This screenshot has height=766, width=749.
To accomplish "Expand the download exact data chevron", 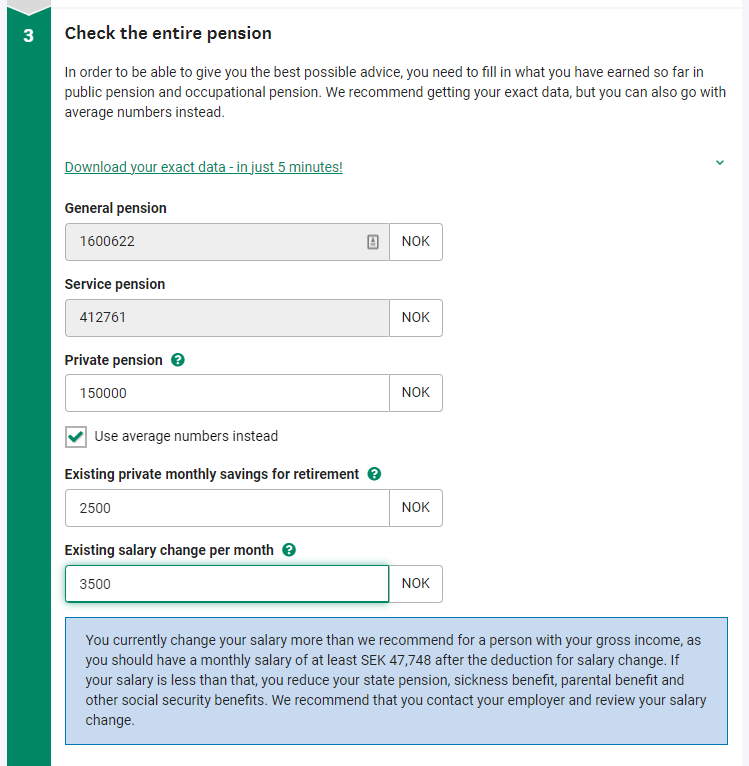I will 719,163.
